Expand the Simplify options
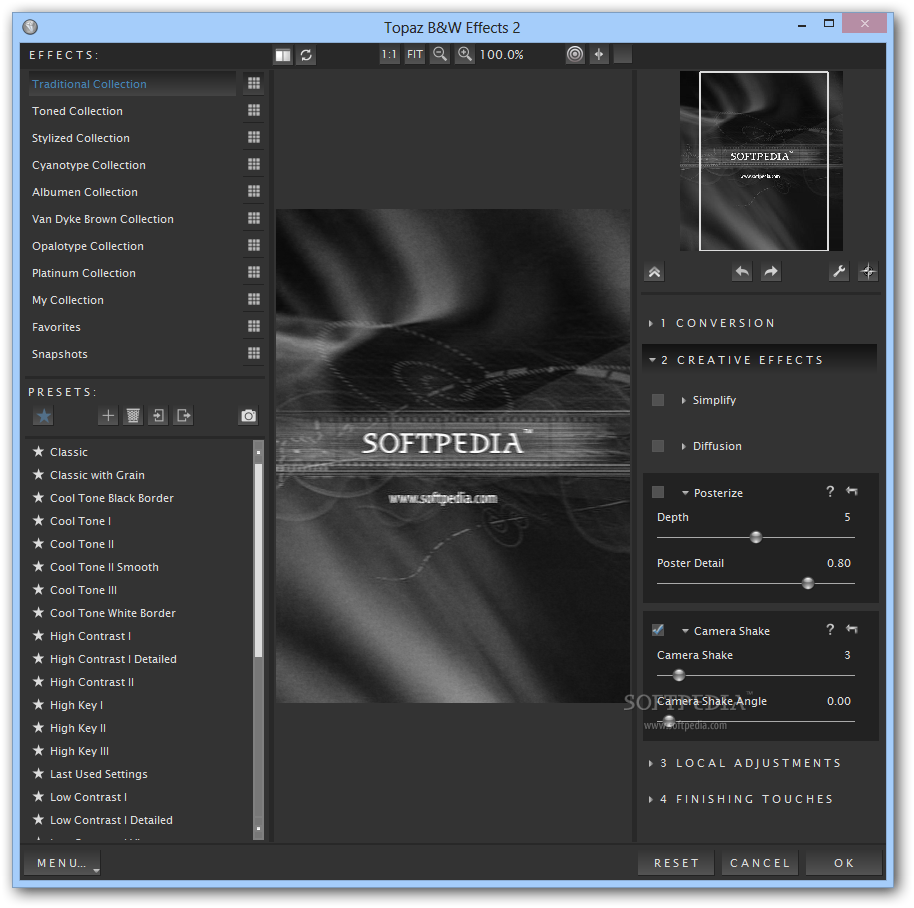Screen dimensions: 914x908 point(684,400)
